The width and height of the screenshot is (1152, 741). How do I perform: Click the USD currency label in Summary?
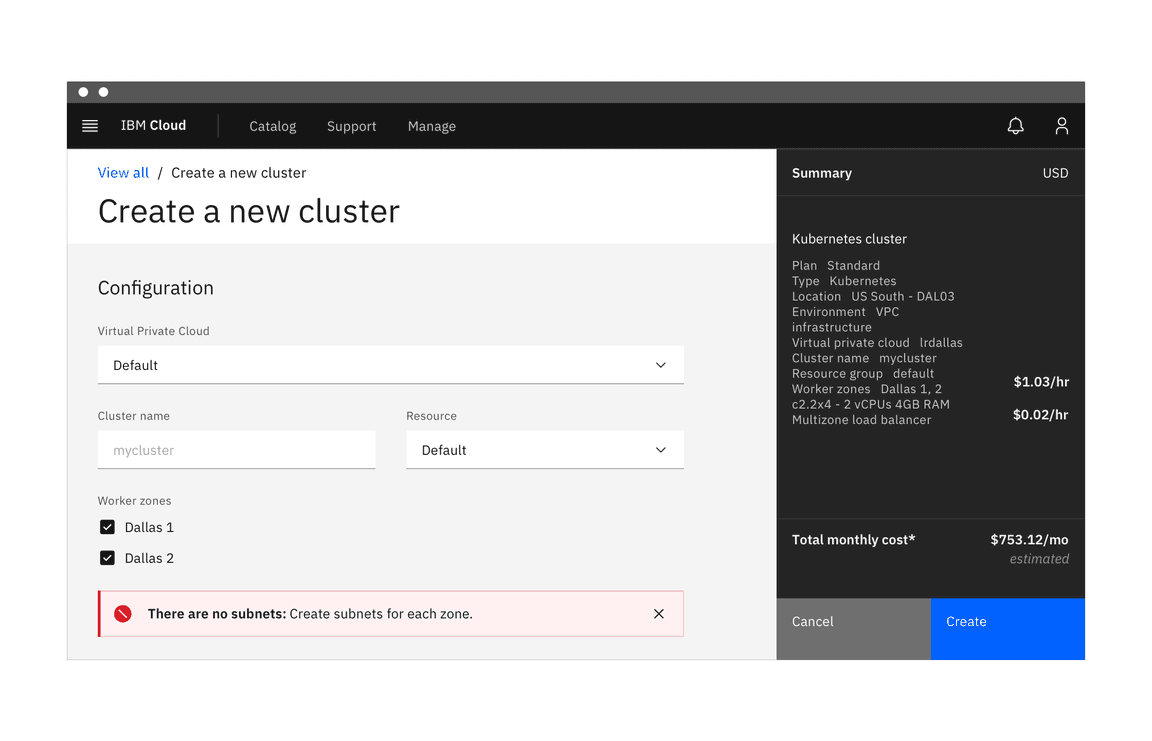(1055, 173)
